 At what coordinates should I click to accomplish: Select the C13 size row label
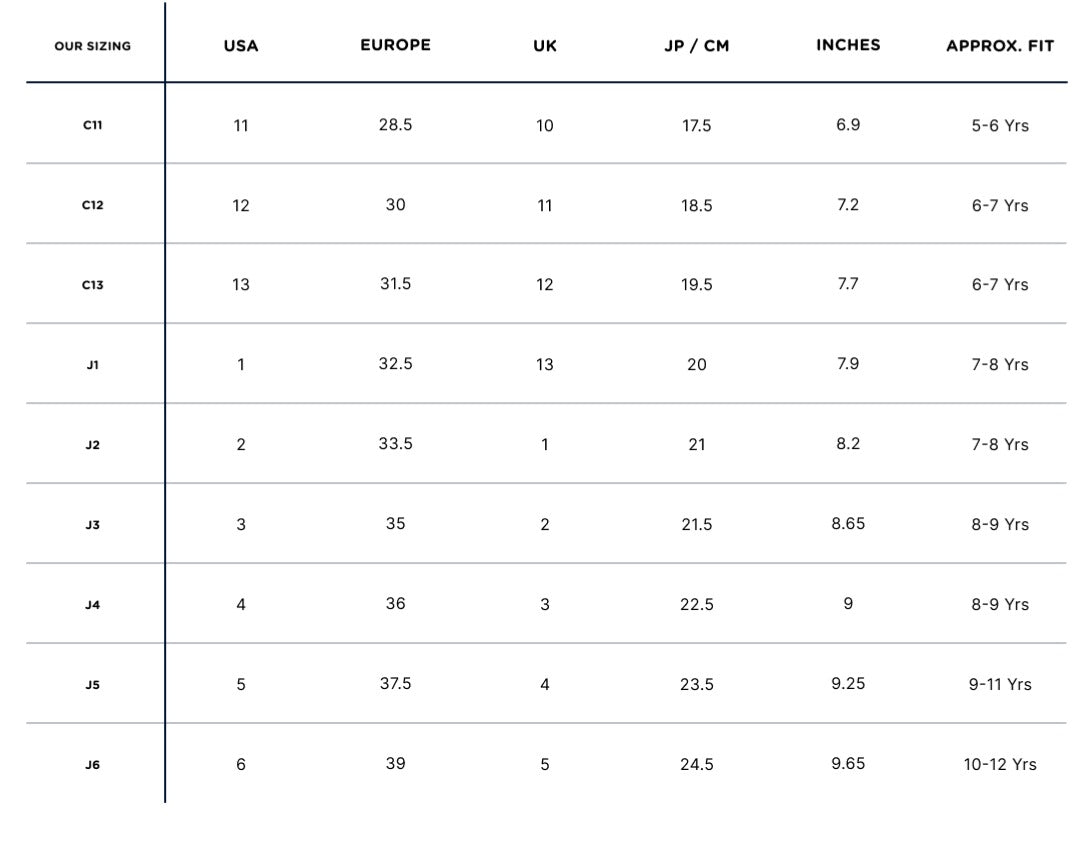[92, 285]
